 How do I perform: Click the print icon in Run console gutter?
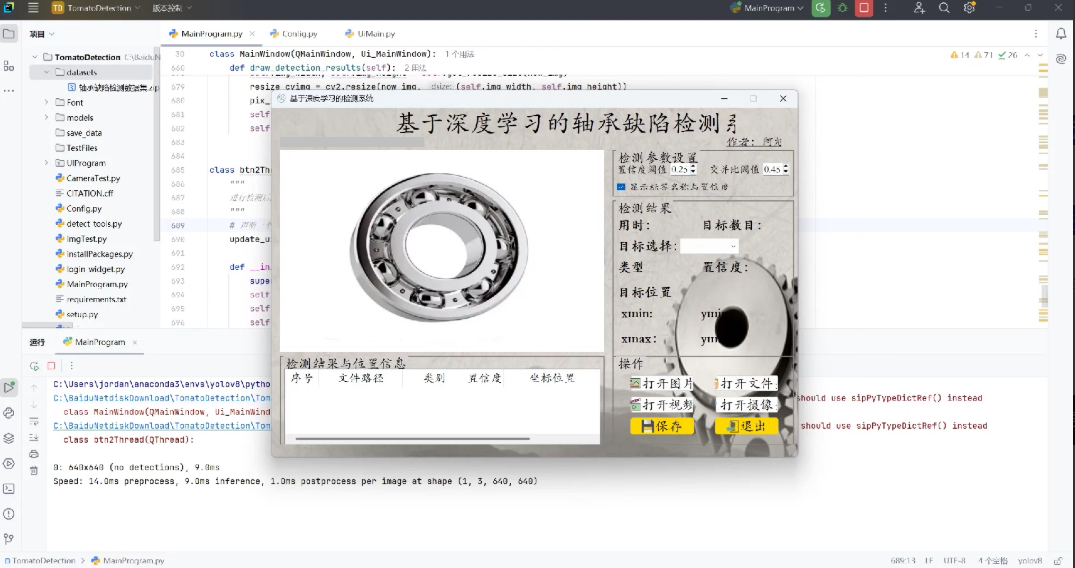point(34,454)
